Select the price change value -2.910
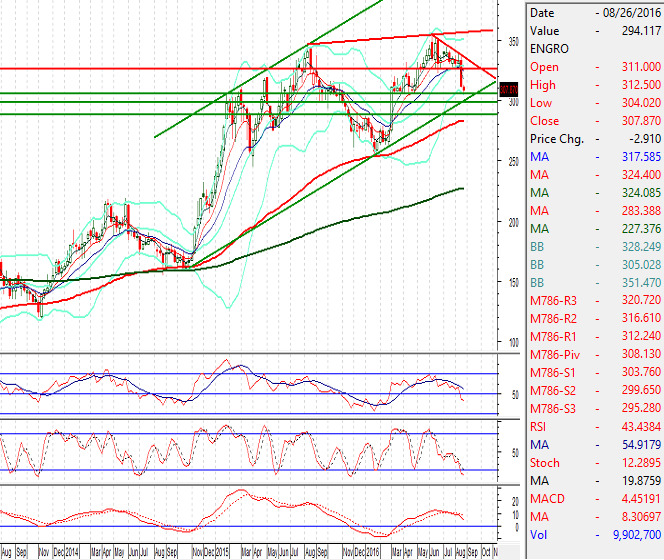The image size is (664, 560). [x=646, y=139]
